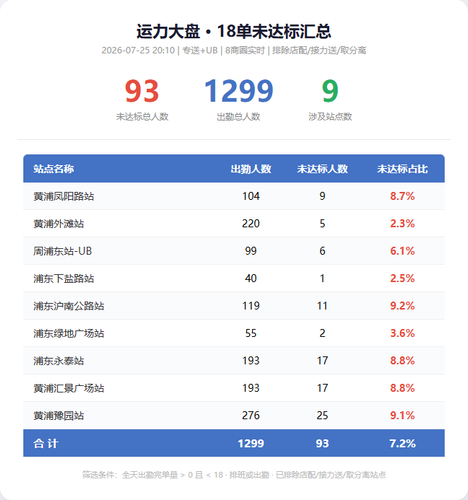The image size is (468, 500).
Task: Click the 9.1% ratio cell
Action: coord(402,415)
